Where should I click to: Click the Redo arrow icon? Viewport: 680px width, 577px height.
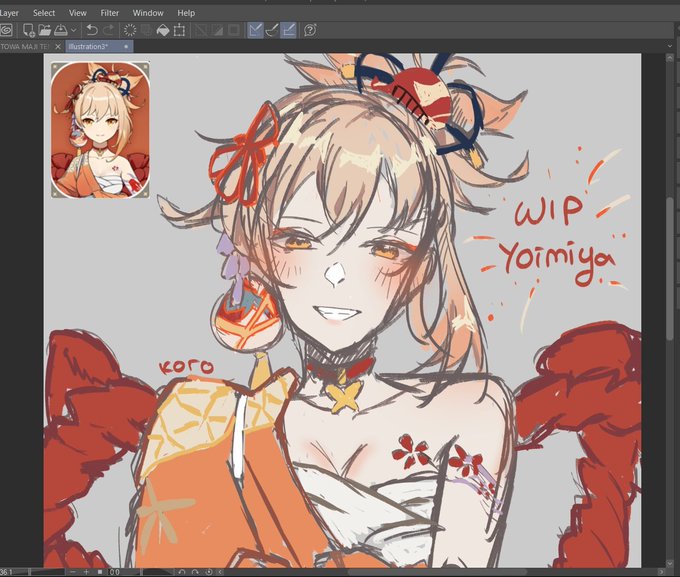[108, 30]
